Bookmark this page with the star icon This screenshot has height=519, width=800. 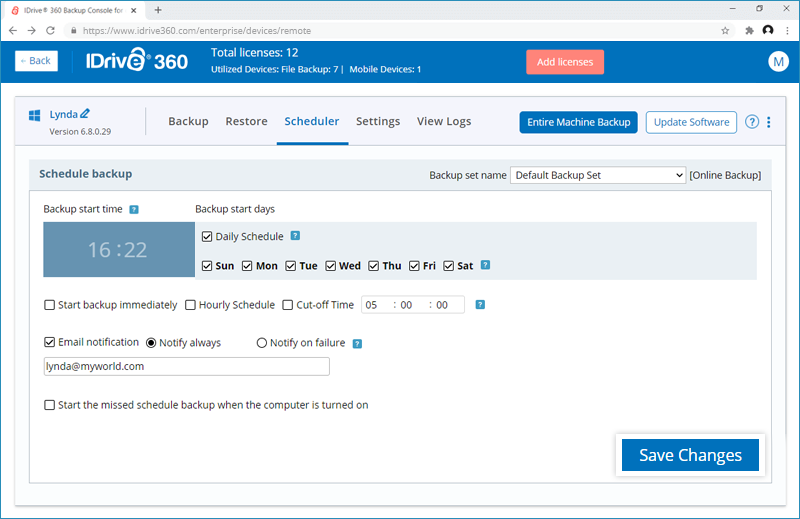pos(725,31)
